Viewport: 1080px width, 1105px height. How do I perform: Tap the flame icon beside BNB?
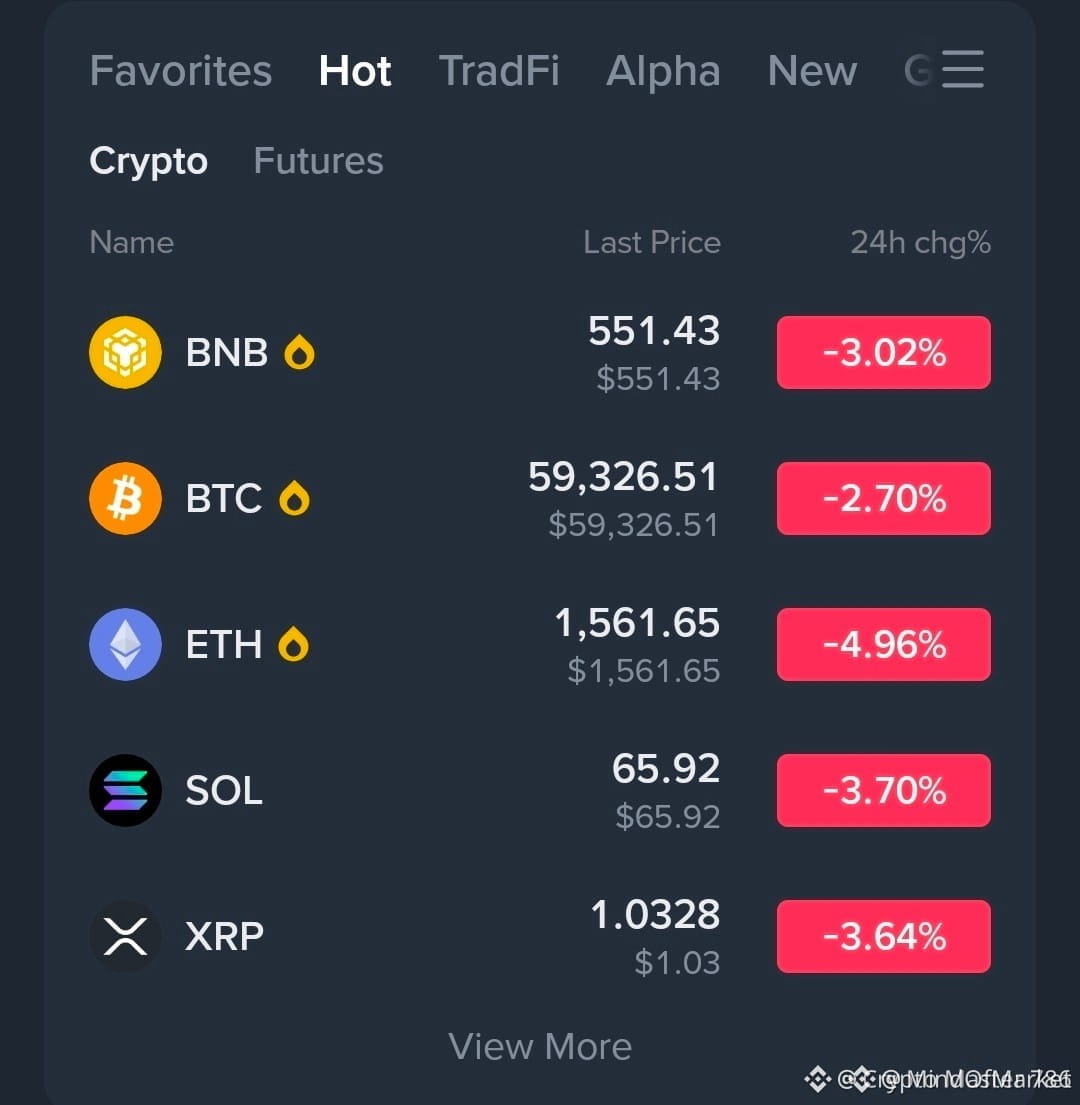(x=299, y=352)
